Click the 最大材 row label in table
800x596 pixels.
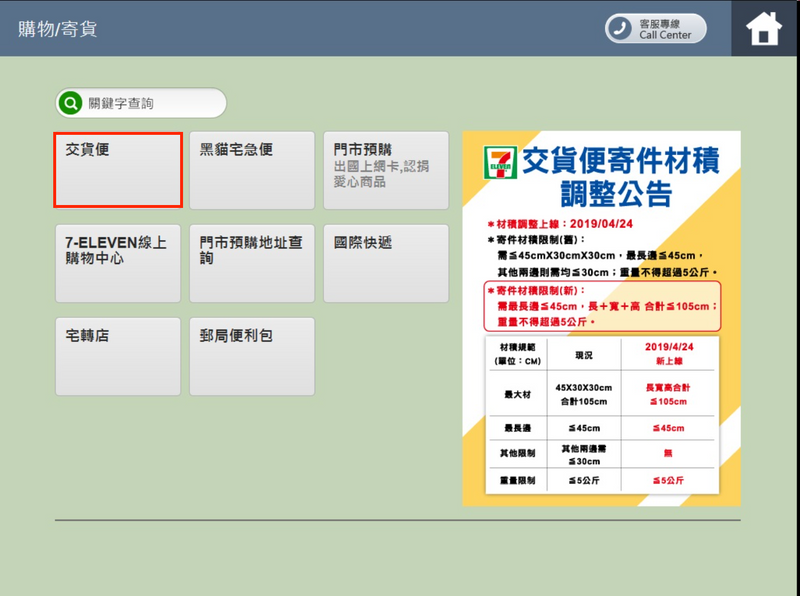[517, 394]
